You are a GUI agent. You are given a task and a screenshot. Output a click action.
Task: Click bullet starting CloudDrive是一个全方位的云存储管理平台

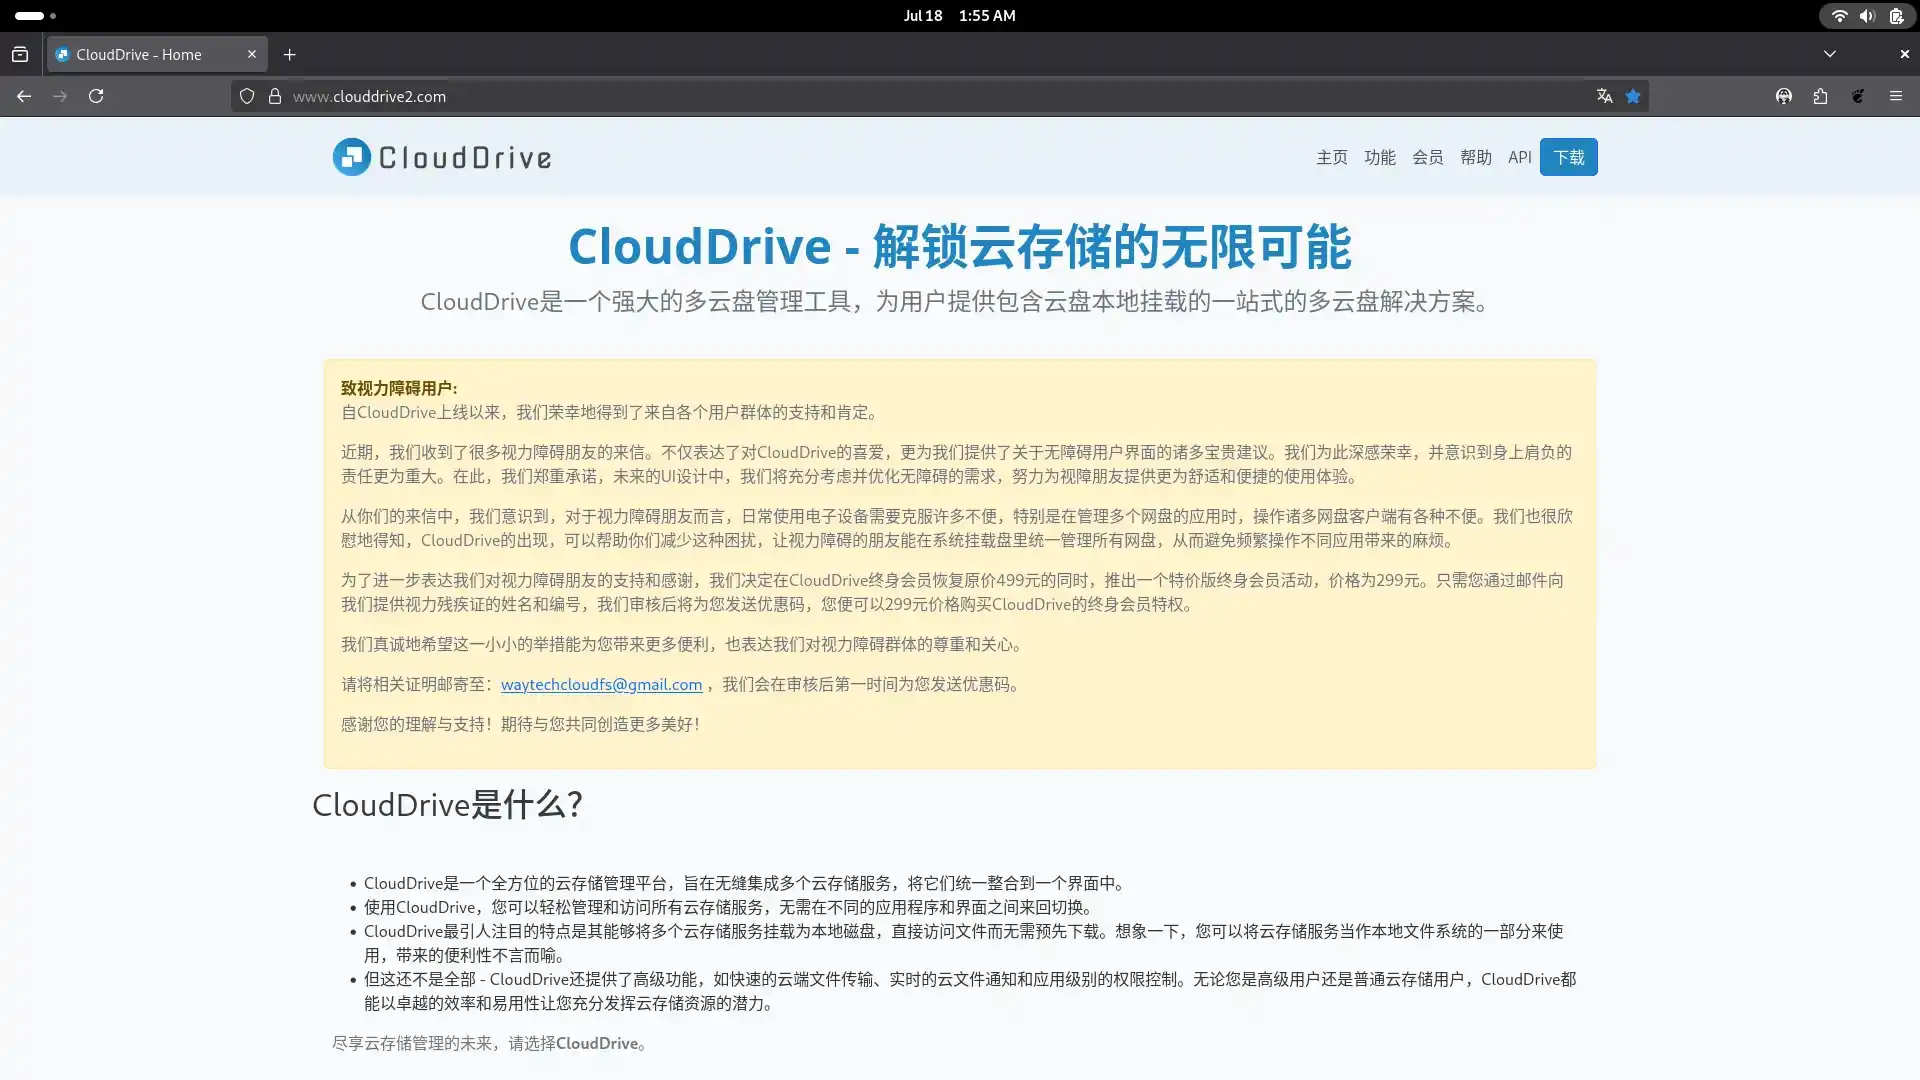(746, 883)
